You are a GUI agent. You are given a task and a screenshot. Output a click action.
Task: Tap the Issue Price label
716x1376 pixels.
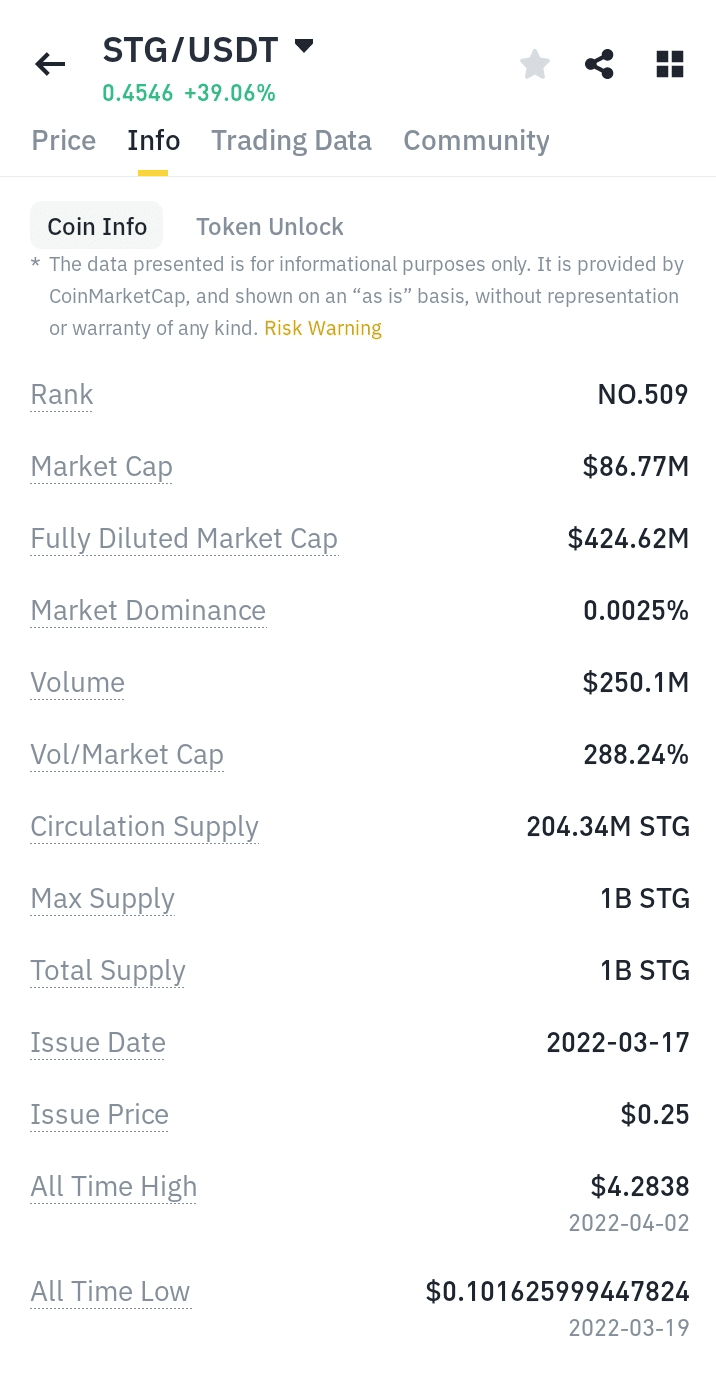click(100, 1115)
